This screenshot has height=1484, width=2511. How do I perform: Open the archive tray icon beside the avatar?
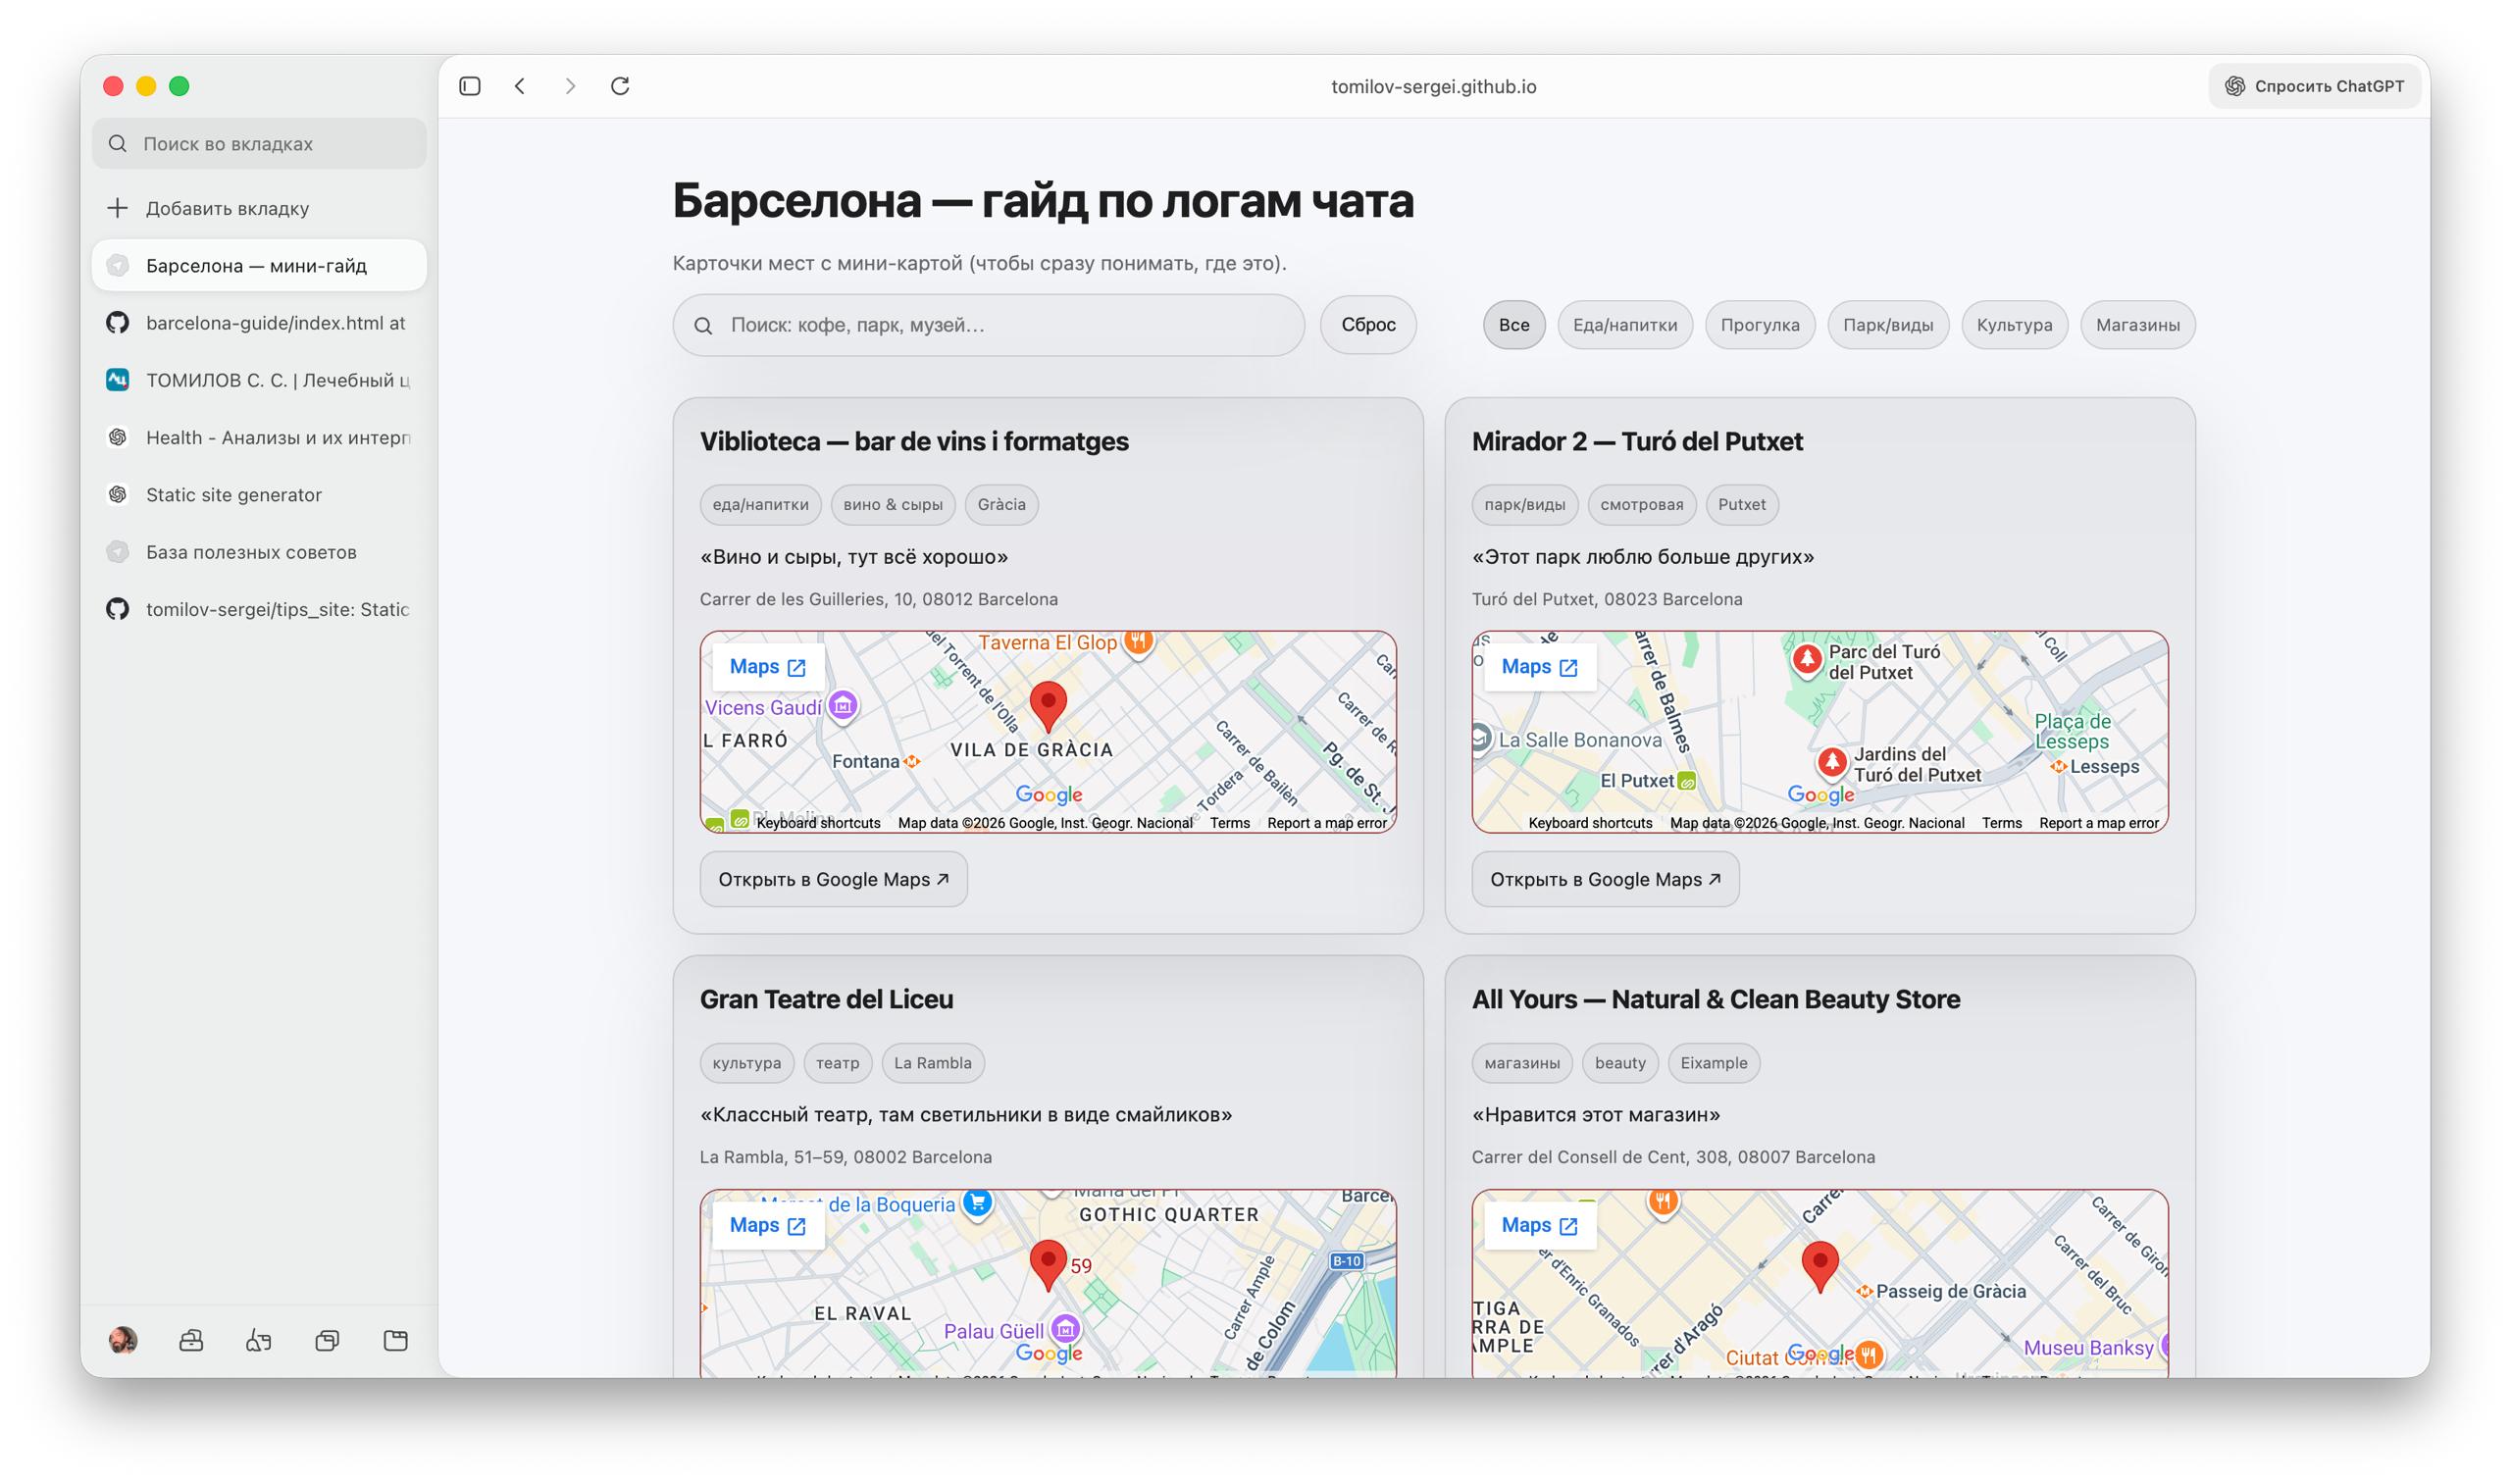(191, 1340)
